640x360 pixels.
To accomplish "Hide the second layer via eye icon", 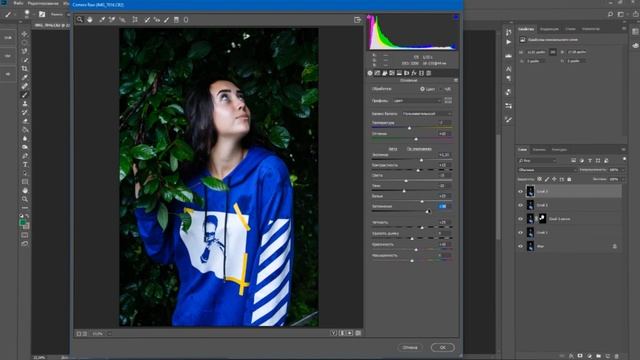I will point(520,205).
